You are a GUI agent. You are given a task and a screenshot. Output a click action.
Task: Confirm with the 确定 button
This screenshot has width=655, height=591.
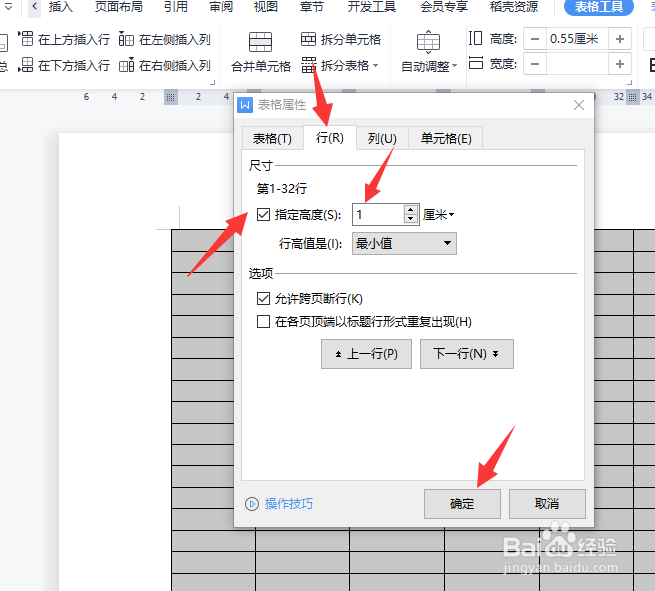(x=462, y=504)
